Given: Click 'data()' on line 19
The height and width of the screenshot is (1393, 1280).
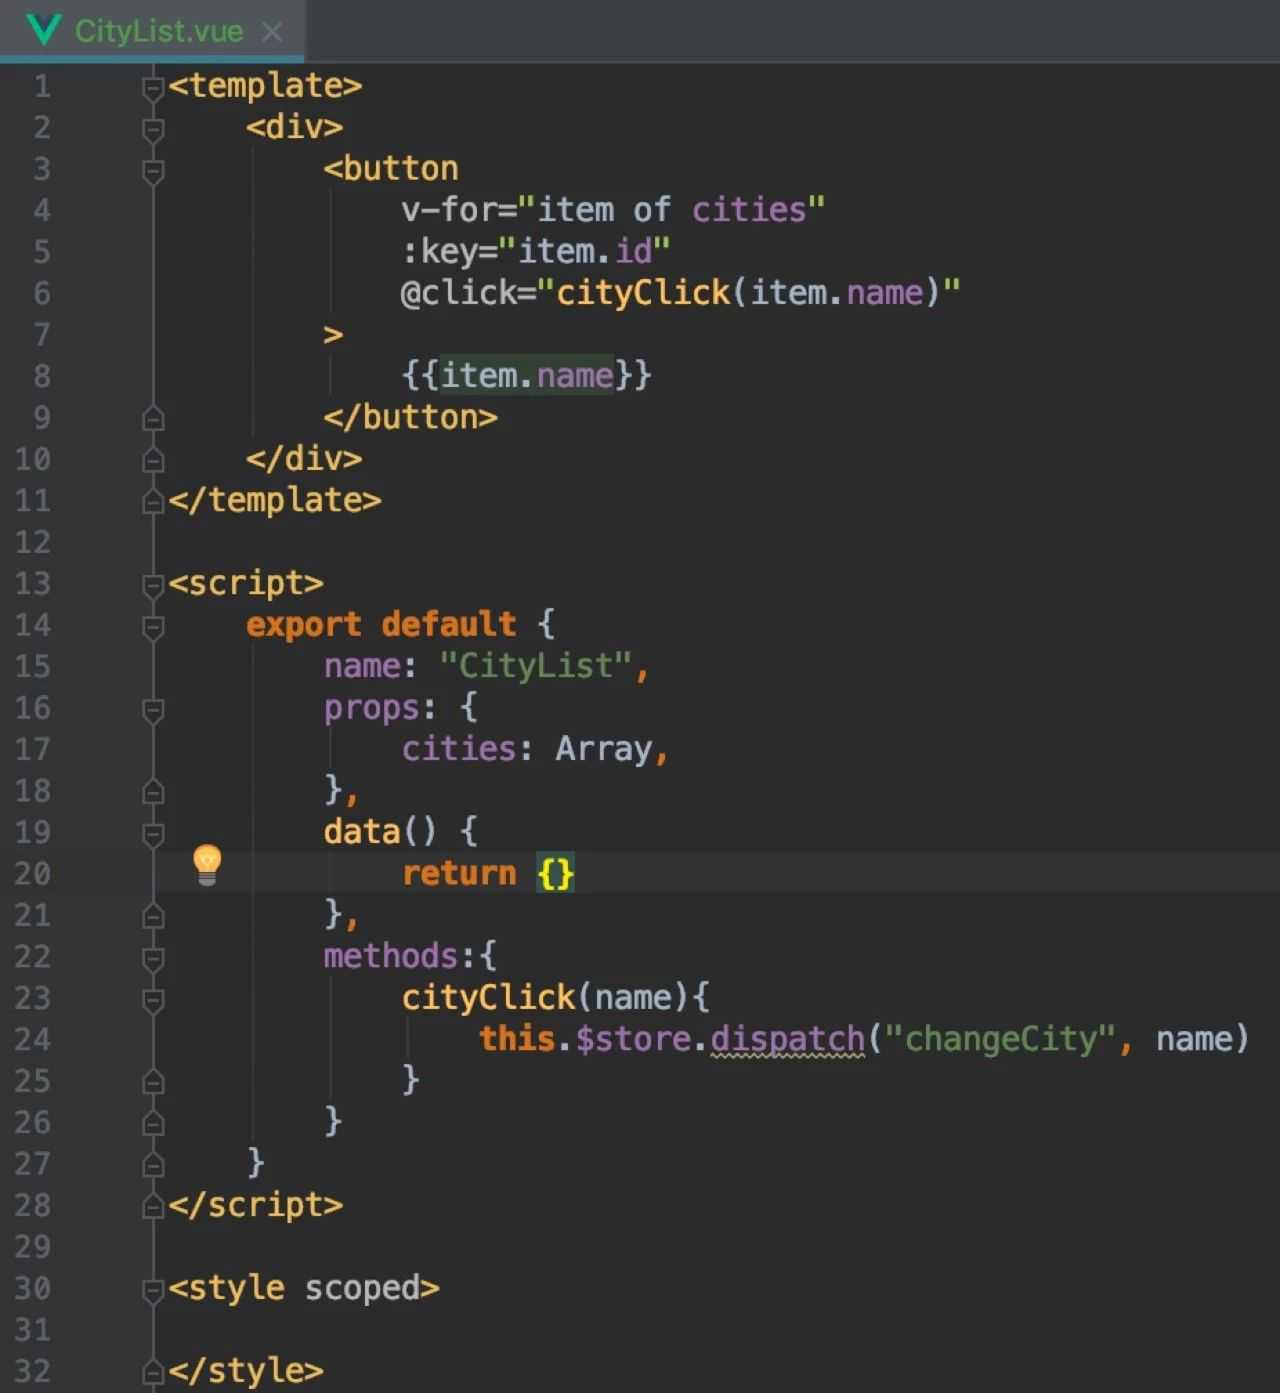Looking at the screenshot, I should 380,832.
